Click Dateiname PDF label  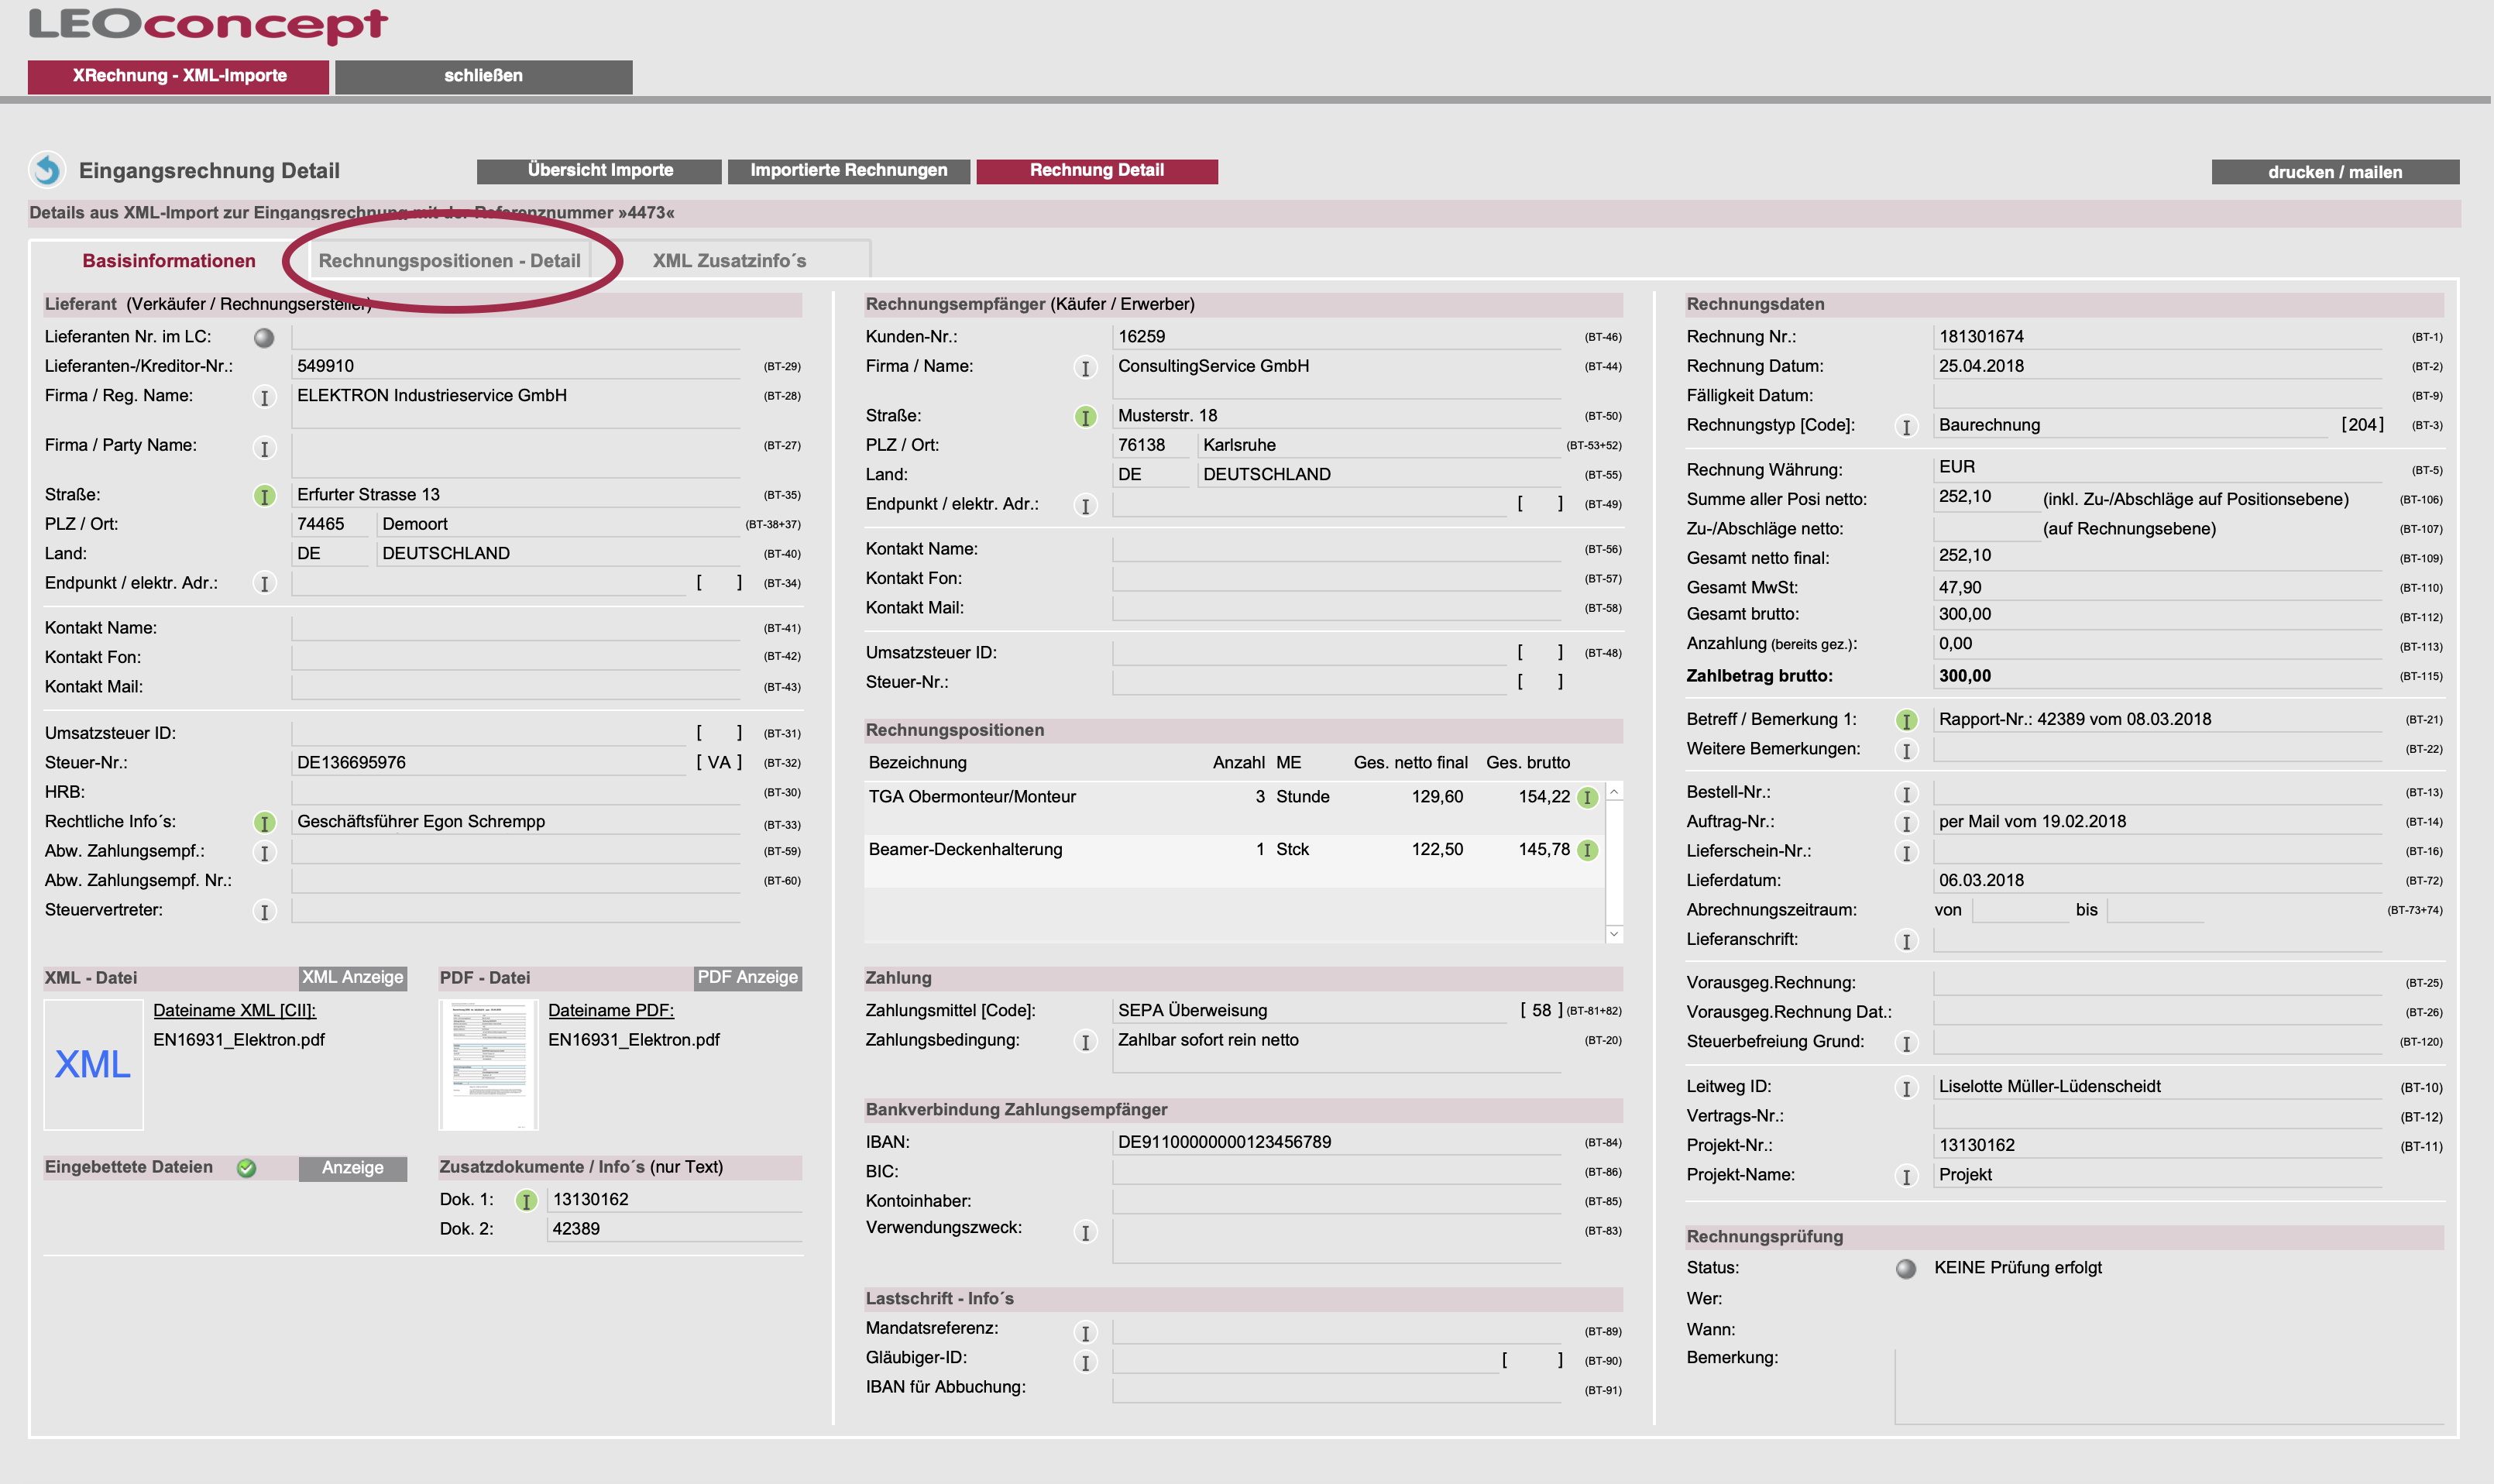611,1011
